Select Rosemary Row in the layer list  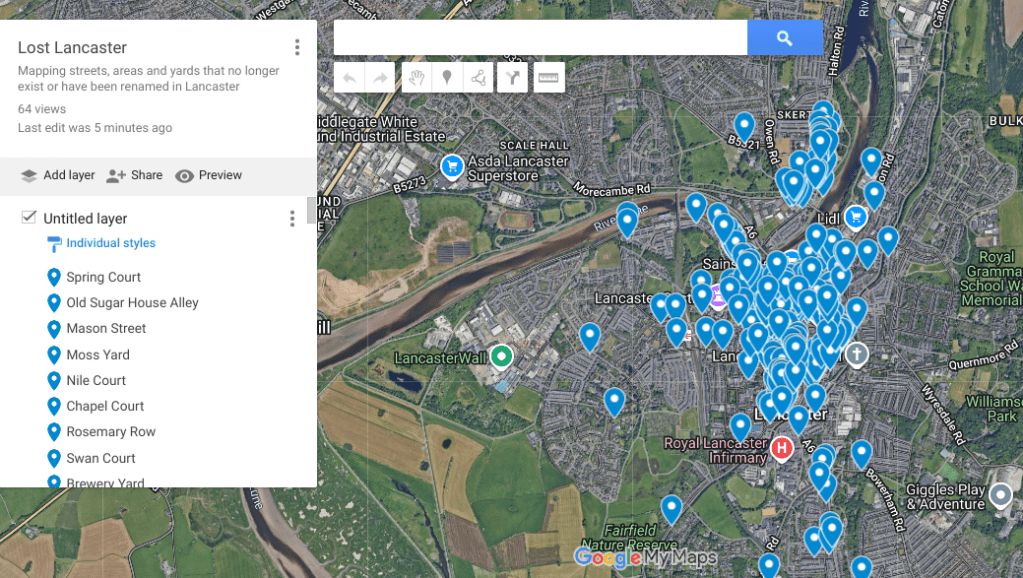click(111, 432)
